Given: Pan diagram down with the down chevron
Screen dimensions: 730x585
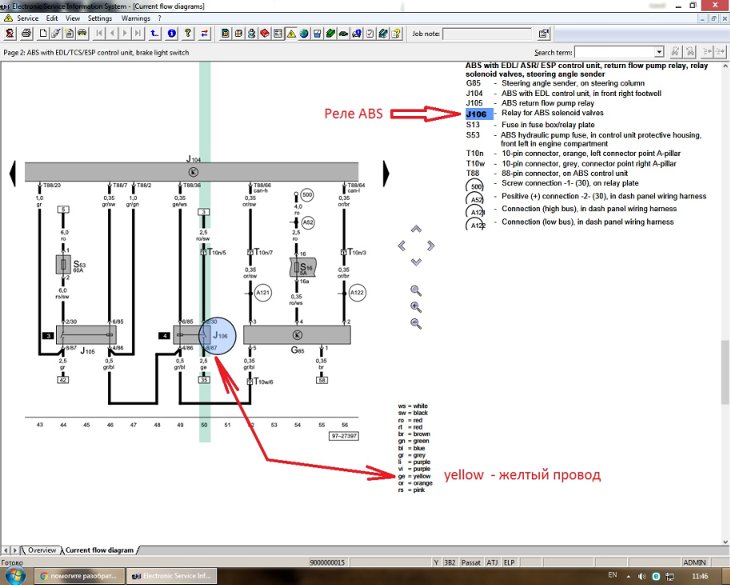Looking at the screenshot, I should [x=416, y=262].
